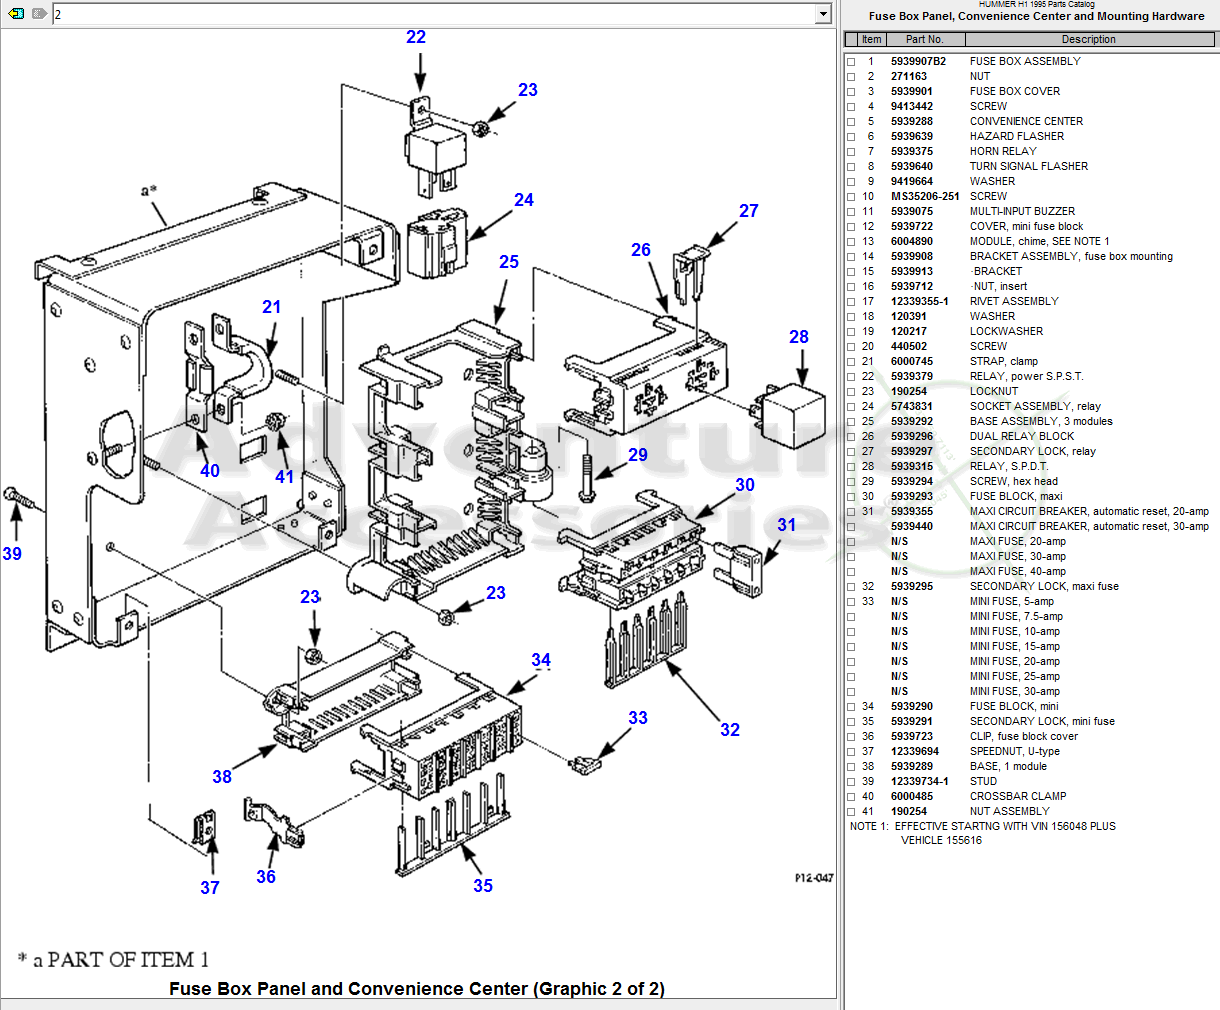
Task: Click the Description column header
Action: tap(1089, 40)
